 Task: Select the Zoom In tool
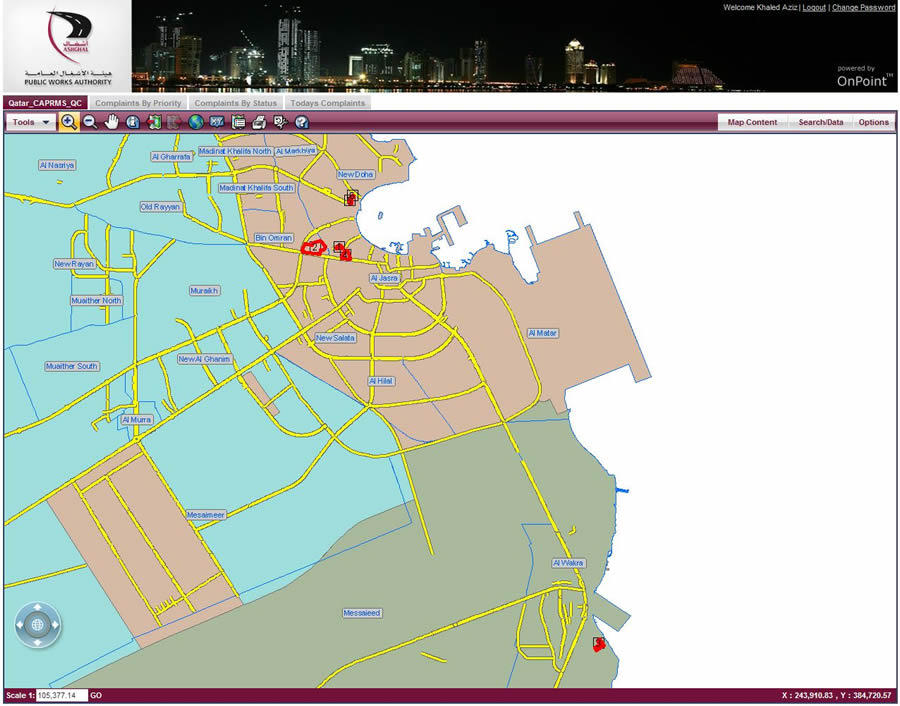pos(68,122)
